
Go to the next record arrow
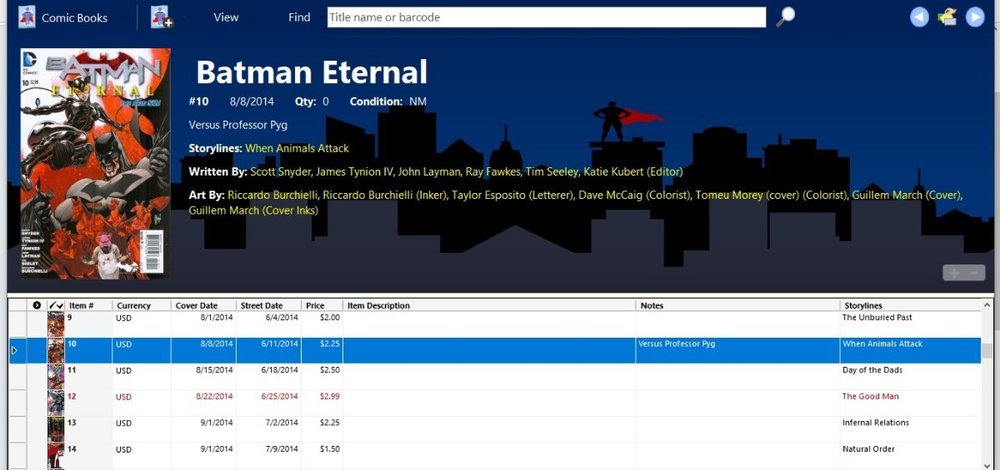pos(975,17)
